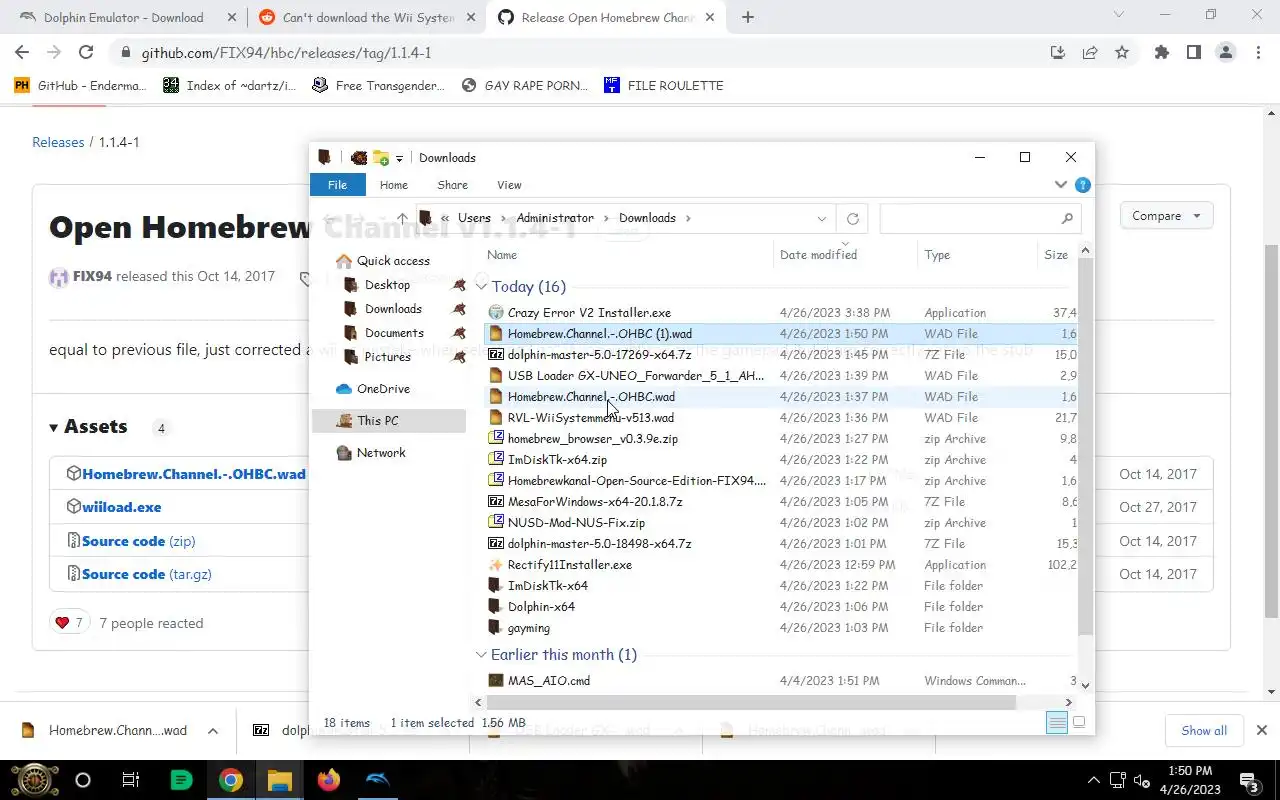Download wiiload.exe asset
This screenshot has height=800, width=1280.
pos(121,507)
